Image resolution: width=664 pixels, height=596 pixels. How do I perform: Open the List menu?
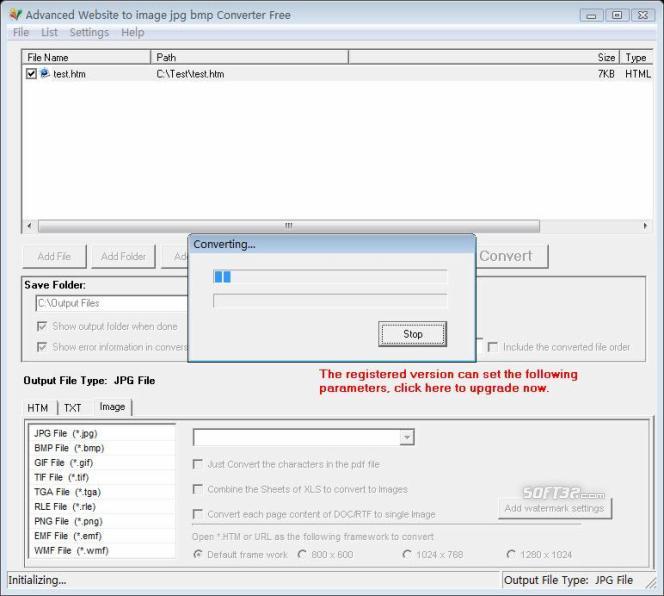click(49, 32)
